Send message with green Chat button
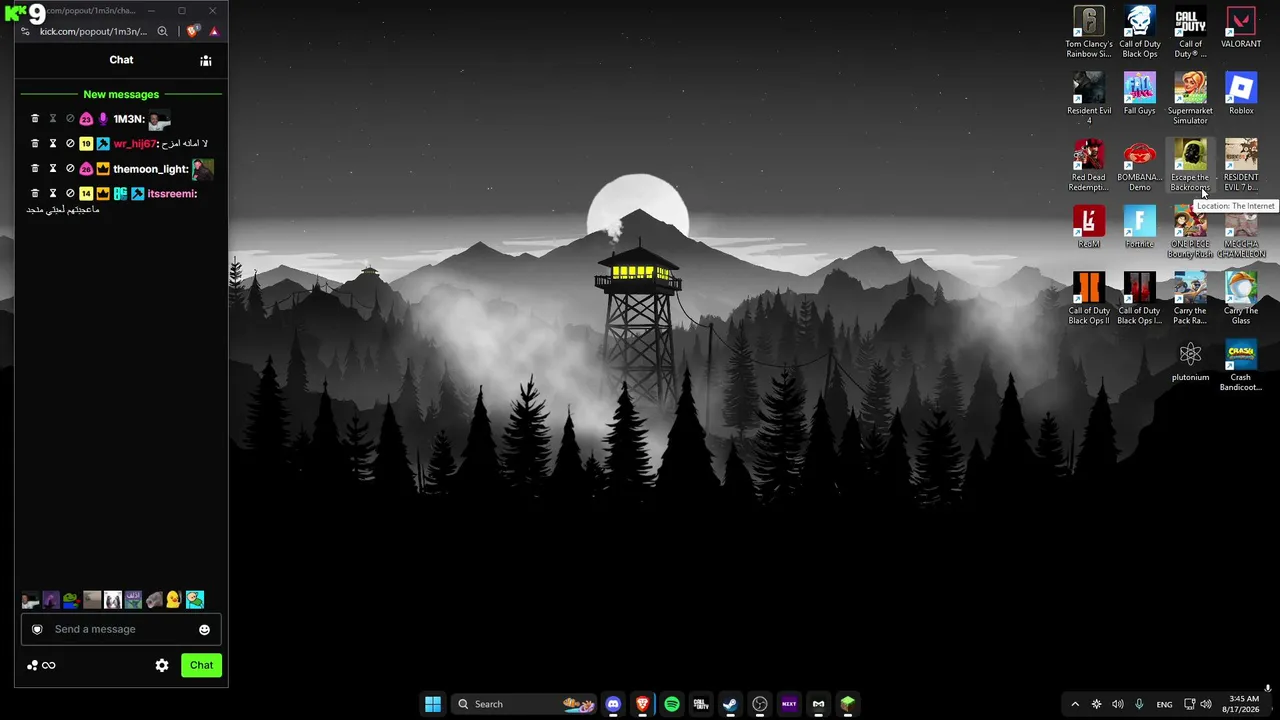 [x=201, y=665]
